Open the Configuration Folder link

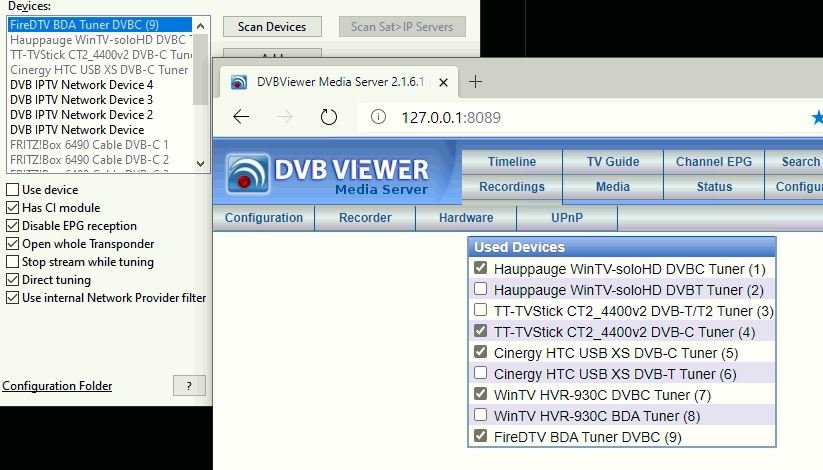(57, 386)
